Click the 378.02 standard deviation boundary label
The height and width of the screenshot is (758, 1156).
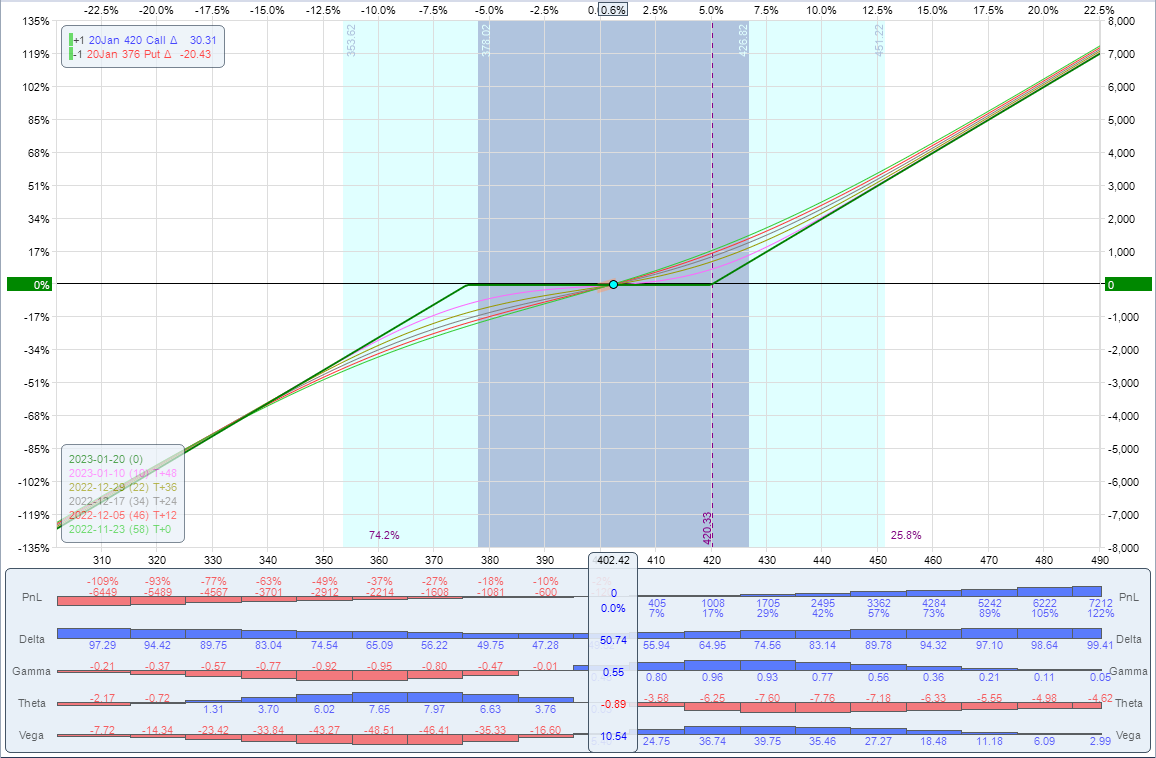(x=485, y=40)
